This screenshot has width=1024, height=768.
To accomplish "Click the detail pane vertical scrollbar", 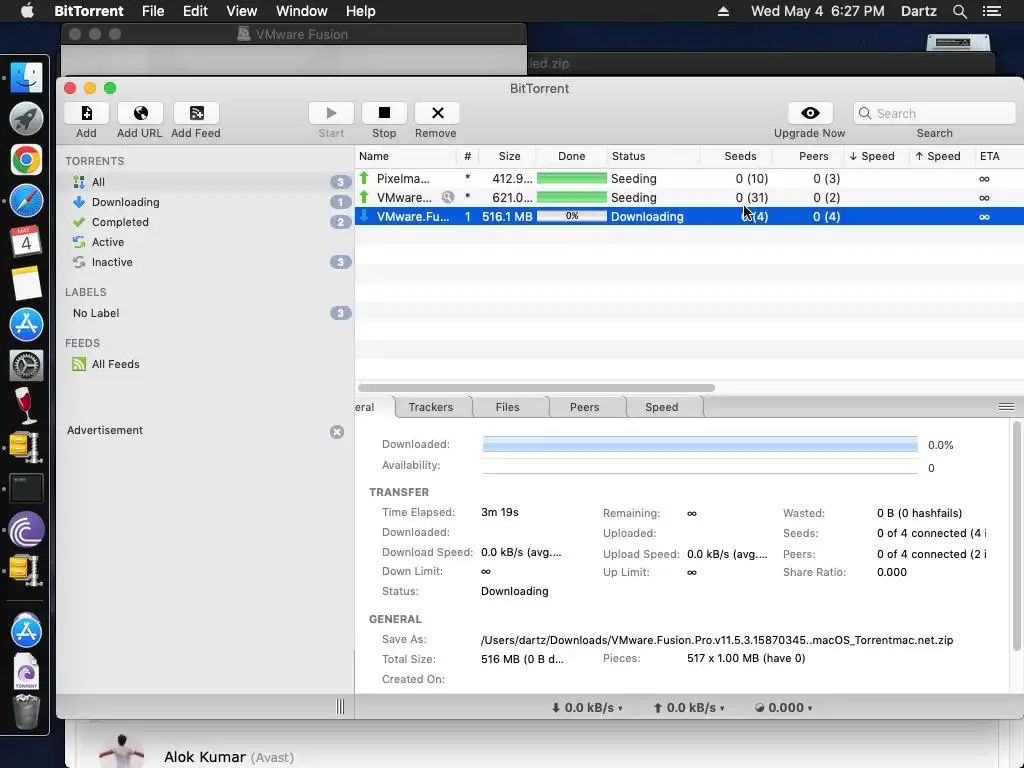I will point(1016,536).
